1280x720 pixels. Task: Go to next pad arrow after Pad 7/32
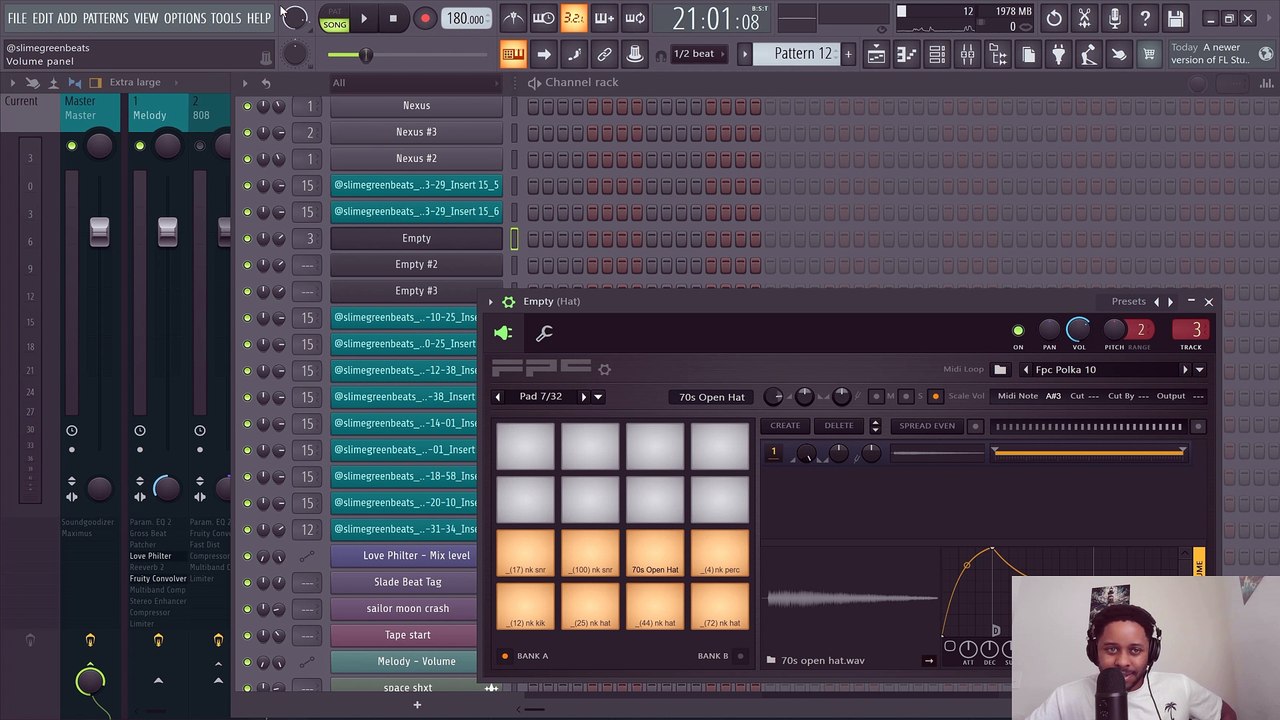(x=584, y=397)
